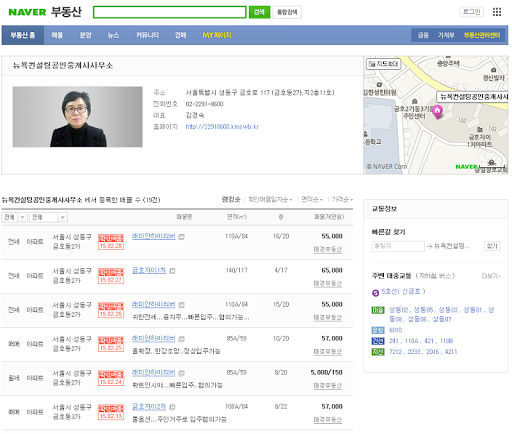Click the green 검색 search button

point(259,12)
